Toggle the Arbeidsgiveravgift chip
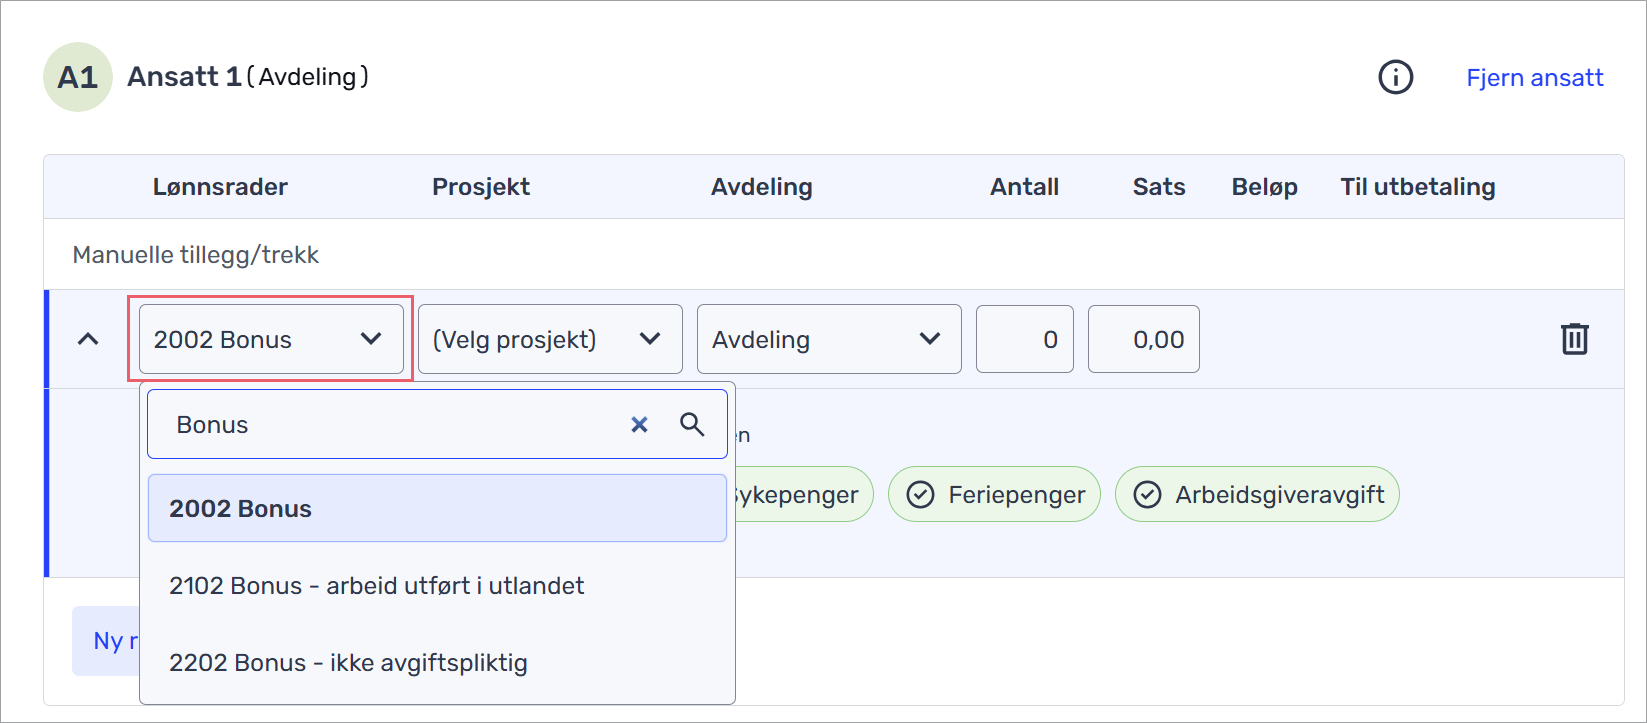The width and height of the screenshot is (1647, 723). pos(1257,494)
